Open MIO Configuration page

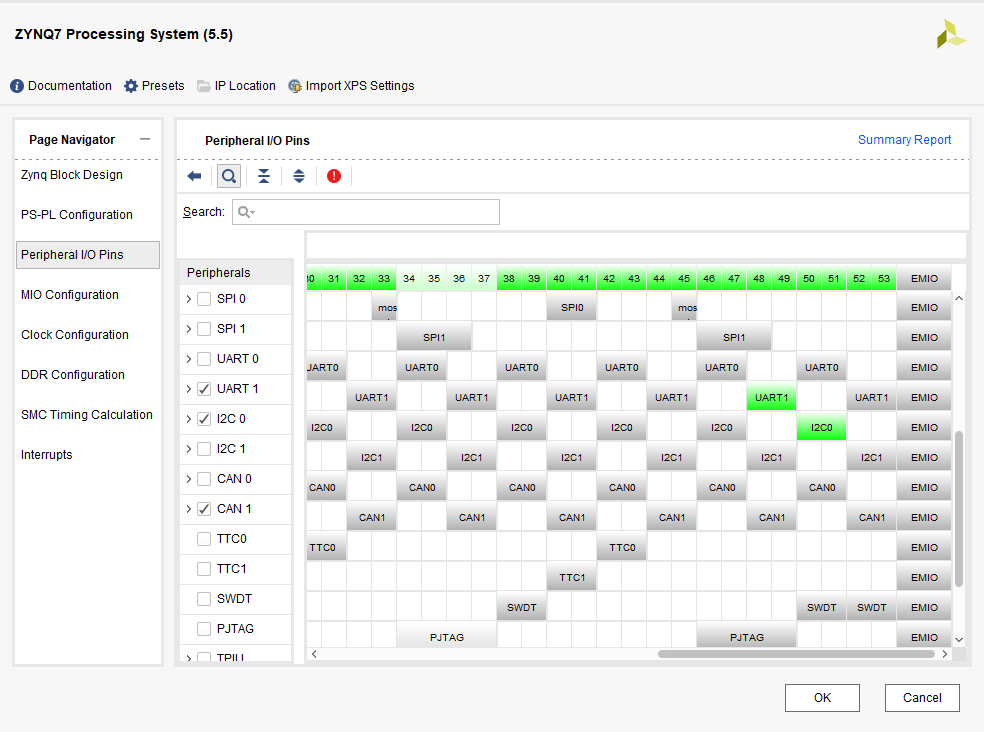click(x=70, y=295)
